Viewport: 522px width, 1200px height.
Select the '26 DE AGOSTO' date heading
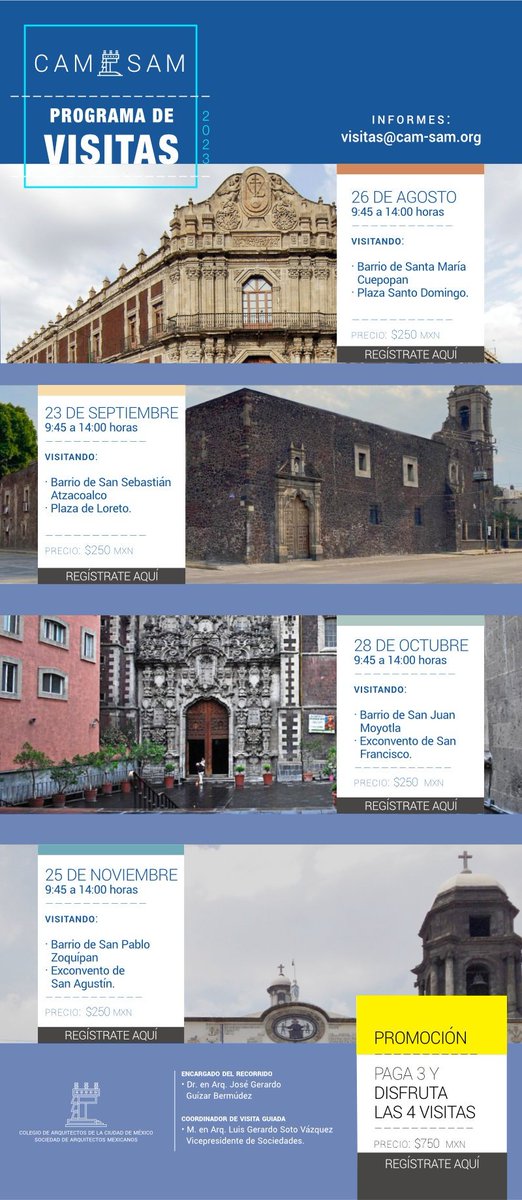tap(404, 197)
